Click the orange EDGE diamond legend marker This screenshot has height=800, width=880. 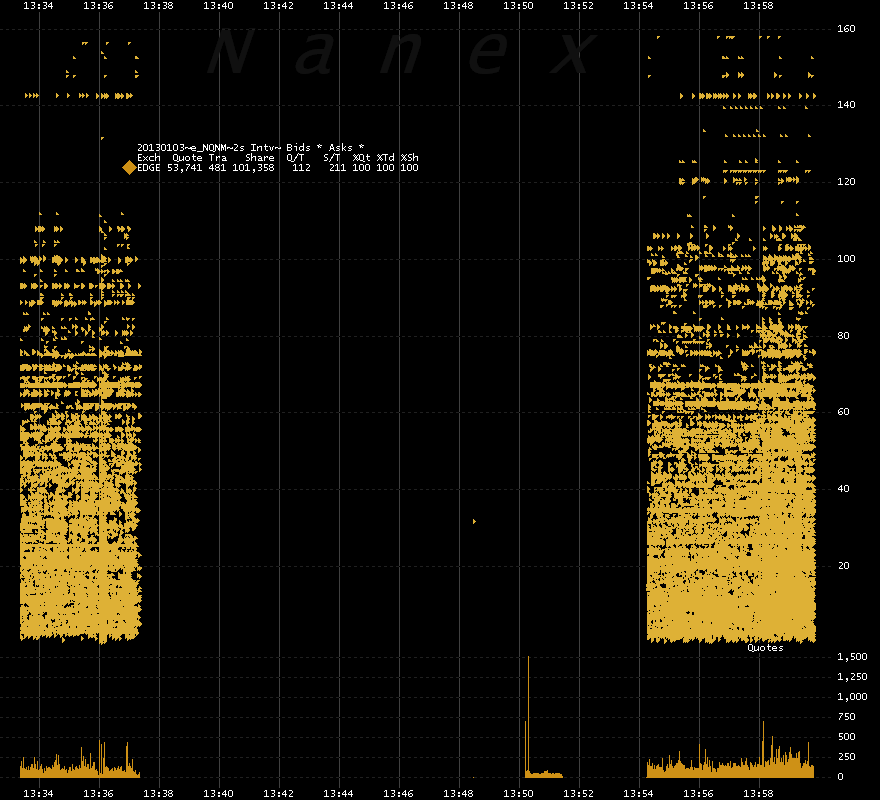(129, 167)
